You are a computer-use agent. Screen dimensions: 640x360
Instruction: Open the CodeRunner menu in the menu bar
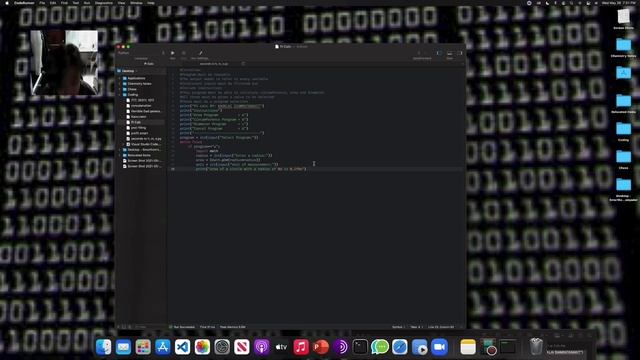(x=24, y=3)
